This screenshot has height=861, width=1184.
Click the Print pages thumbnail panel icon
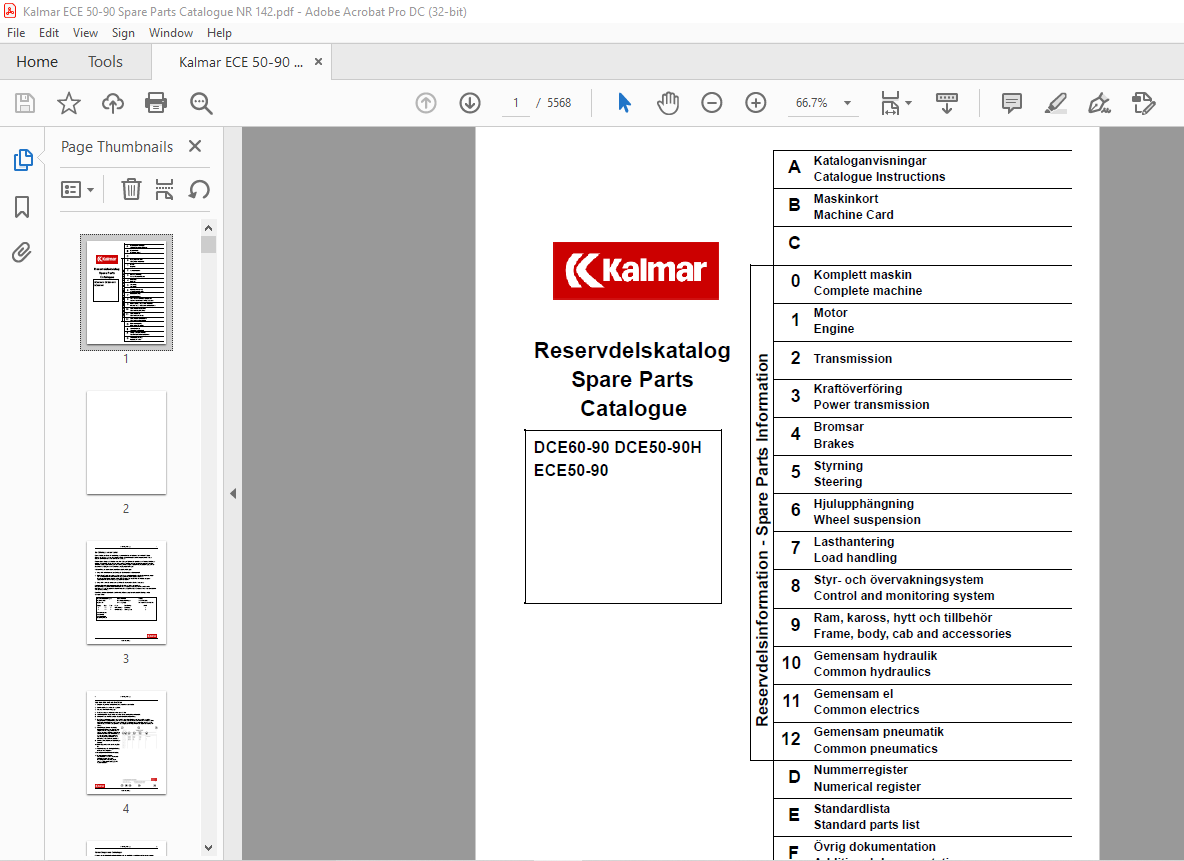pos(164,189)
